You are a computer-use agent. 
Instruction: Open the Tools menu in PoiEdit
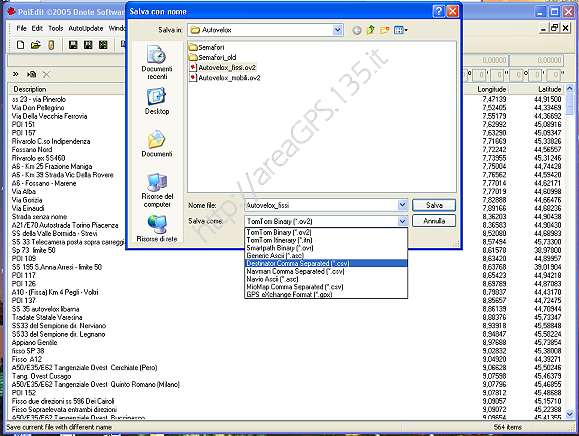56,28
